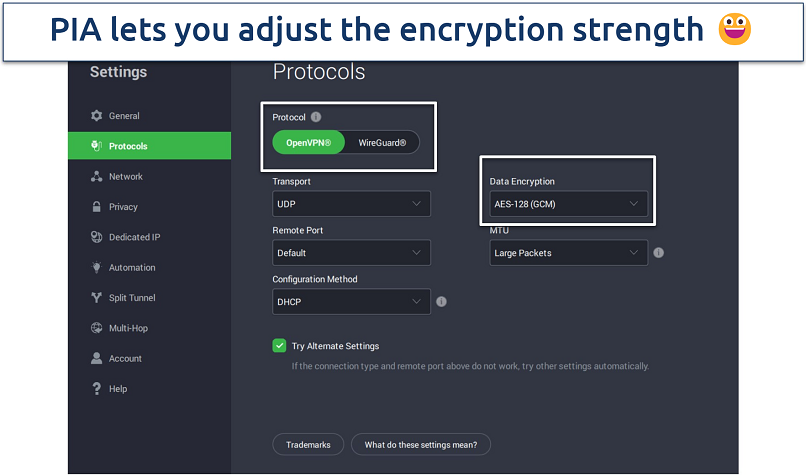
Task: Click the Multi-Hop globe icon
Action: tap(97, 328)
